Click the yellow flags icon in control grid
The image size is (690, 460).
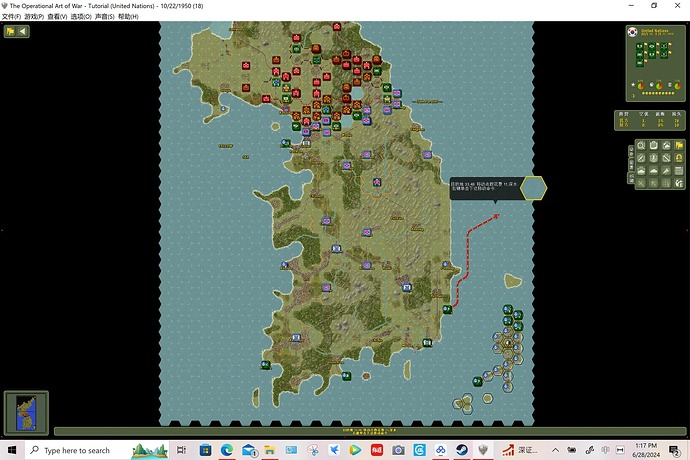click(x=679, y=145)
